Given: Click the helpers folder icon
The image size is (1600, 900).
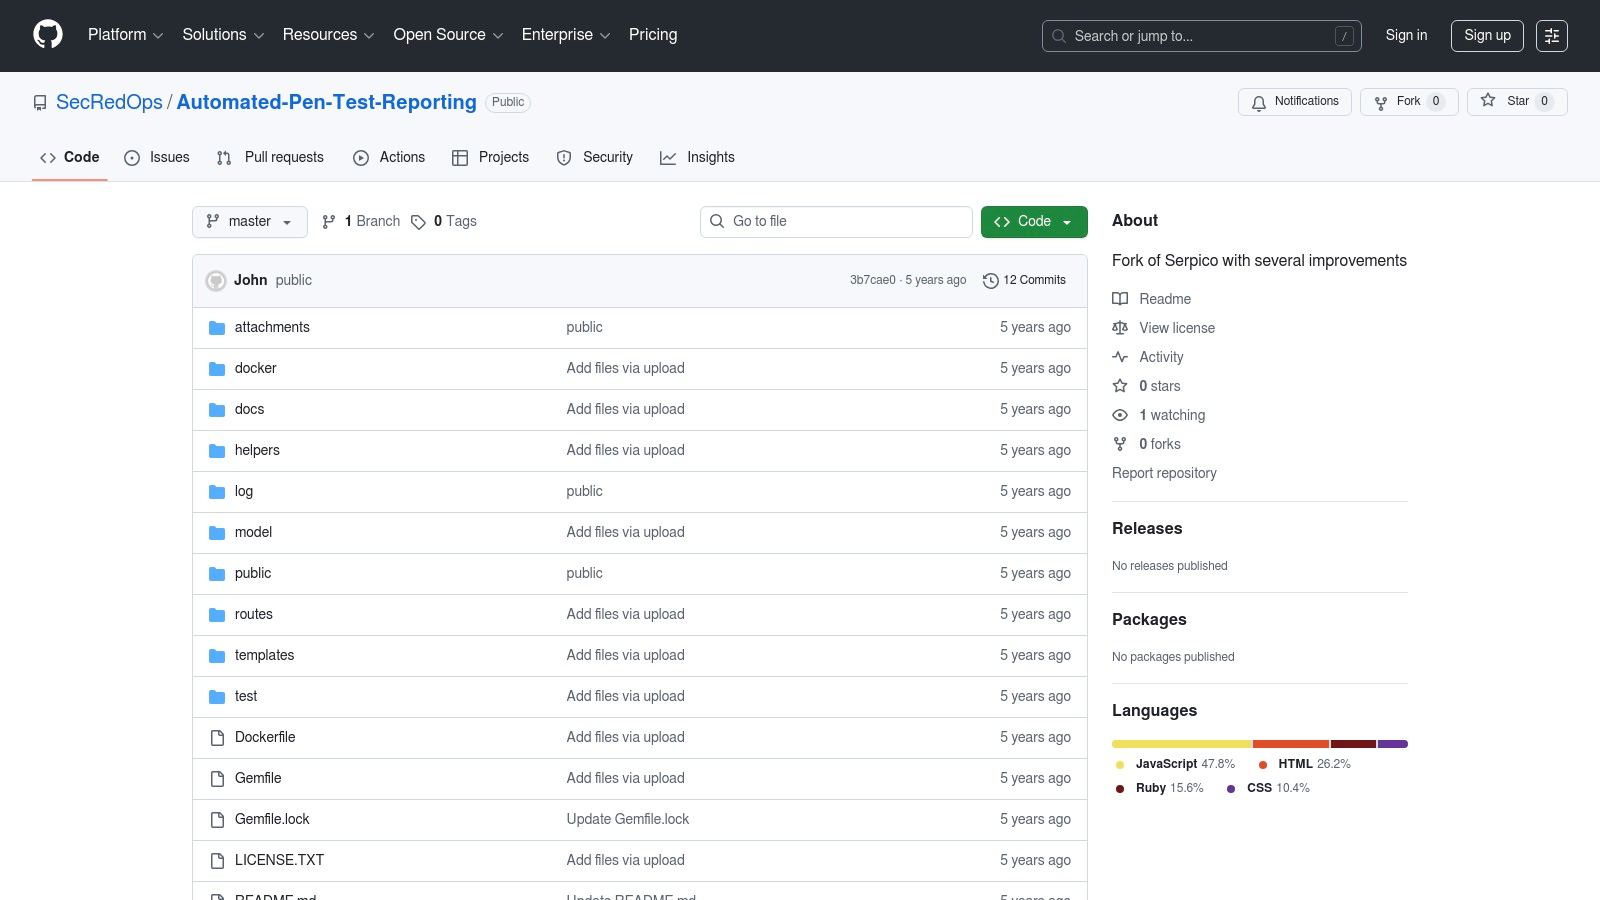Looking at the screenshot, I should [217, 451].
